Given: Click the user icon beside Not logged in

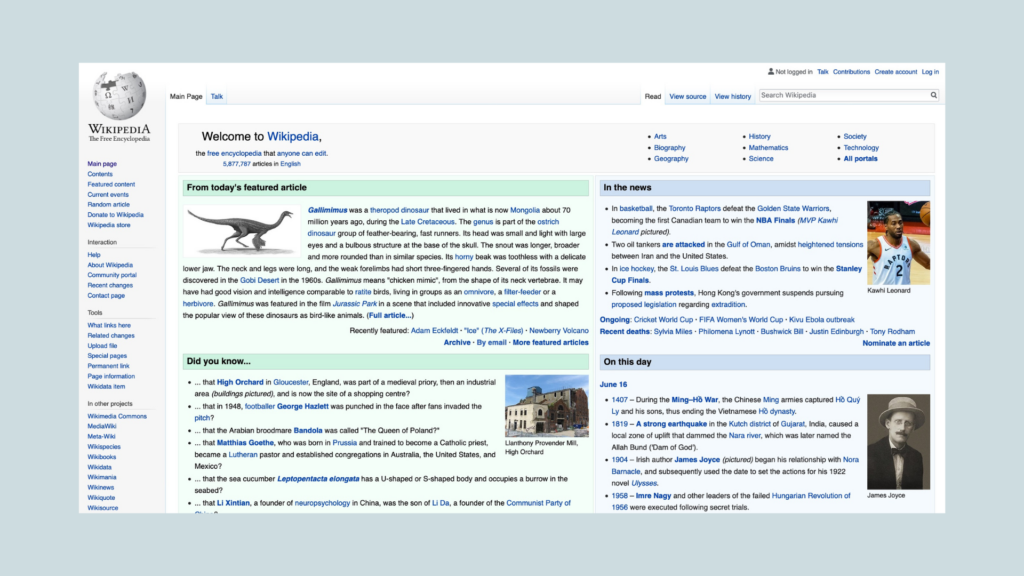Looking at the screenshot, I should tap(771, 72).
